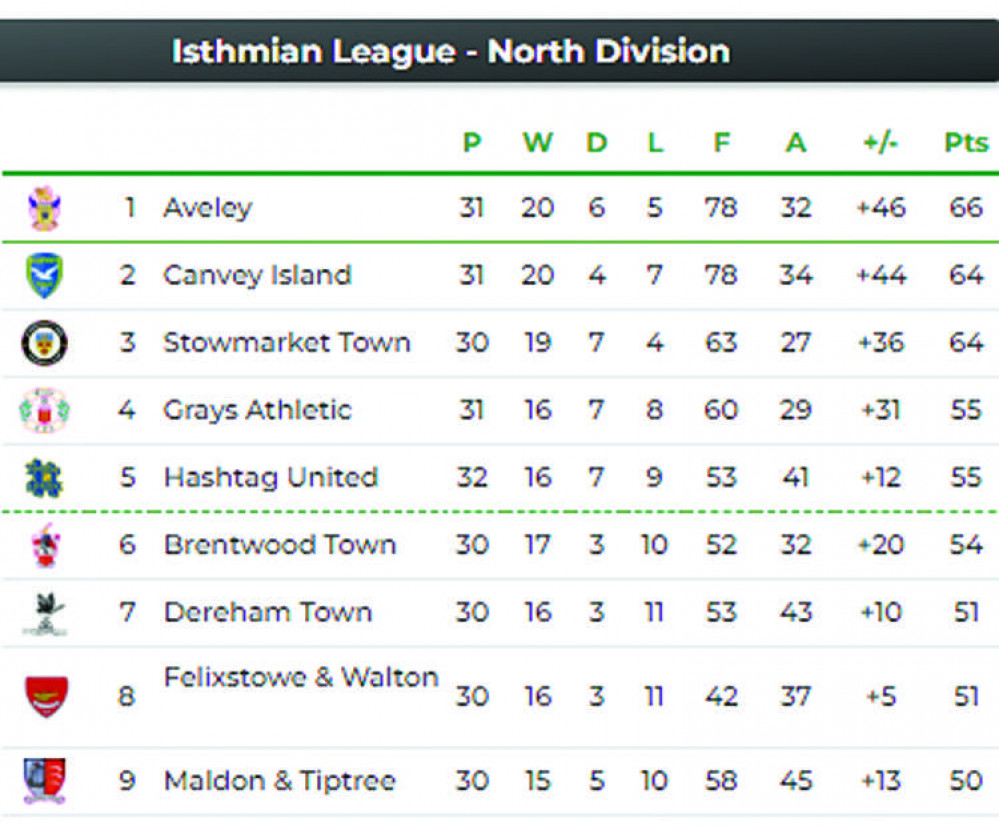Click the Brentwood Town crest
Screen dimensions: 999x826
[45, 546]
